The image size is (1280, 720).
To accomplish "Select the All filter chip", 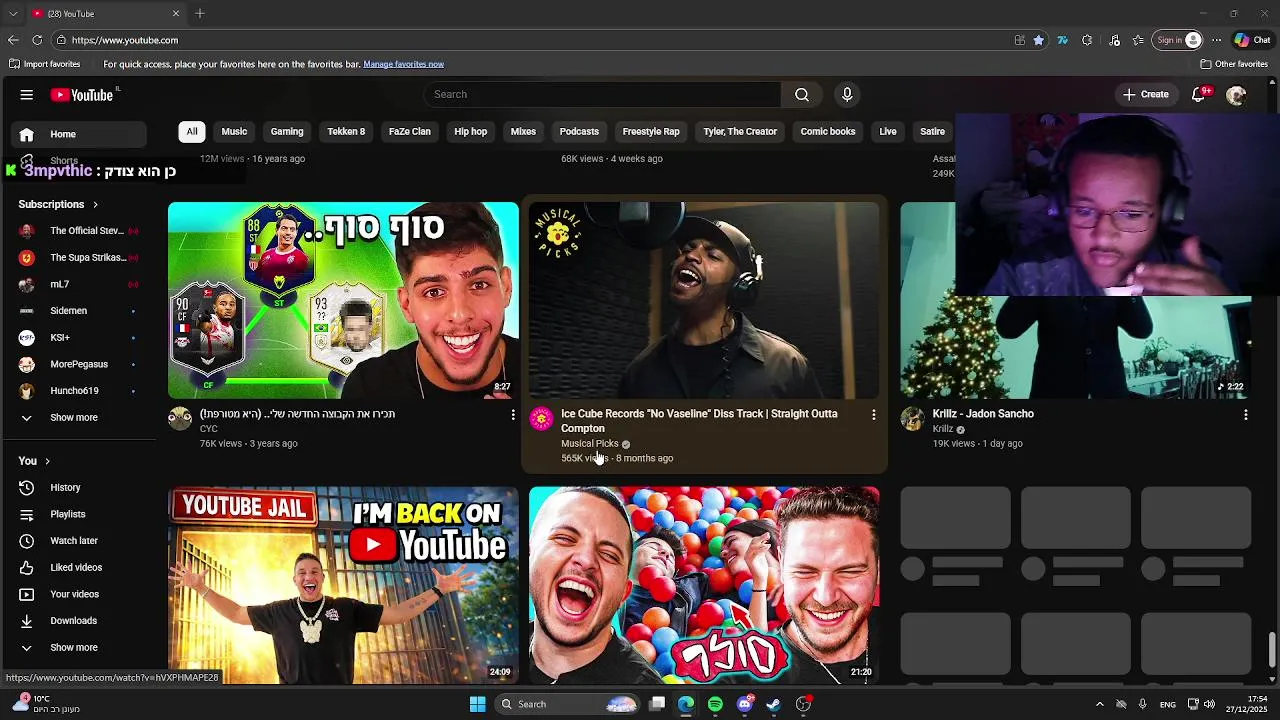I will (192, 131).
